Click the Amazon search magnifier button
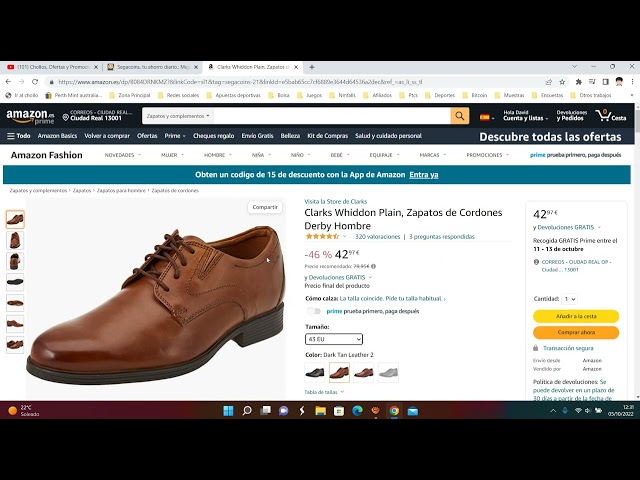Image resolution: width=640 pixels, height=480 pixels. pos(460,116)
